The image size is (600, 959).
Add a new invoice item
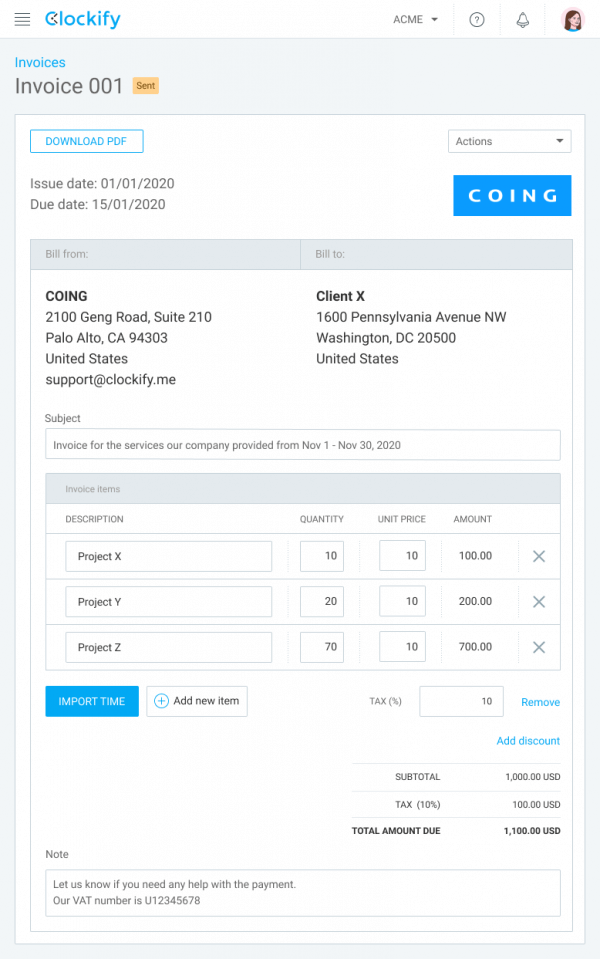pos(197,701)
